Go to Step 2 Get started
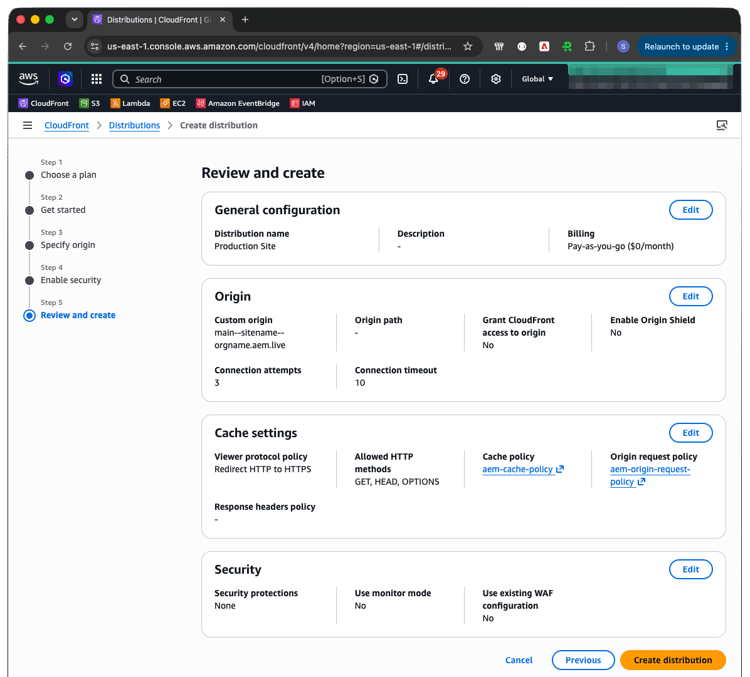This screenshot has height=677, width=750. tap(63, 210)
